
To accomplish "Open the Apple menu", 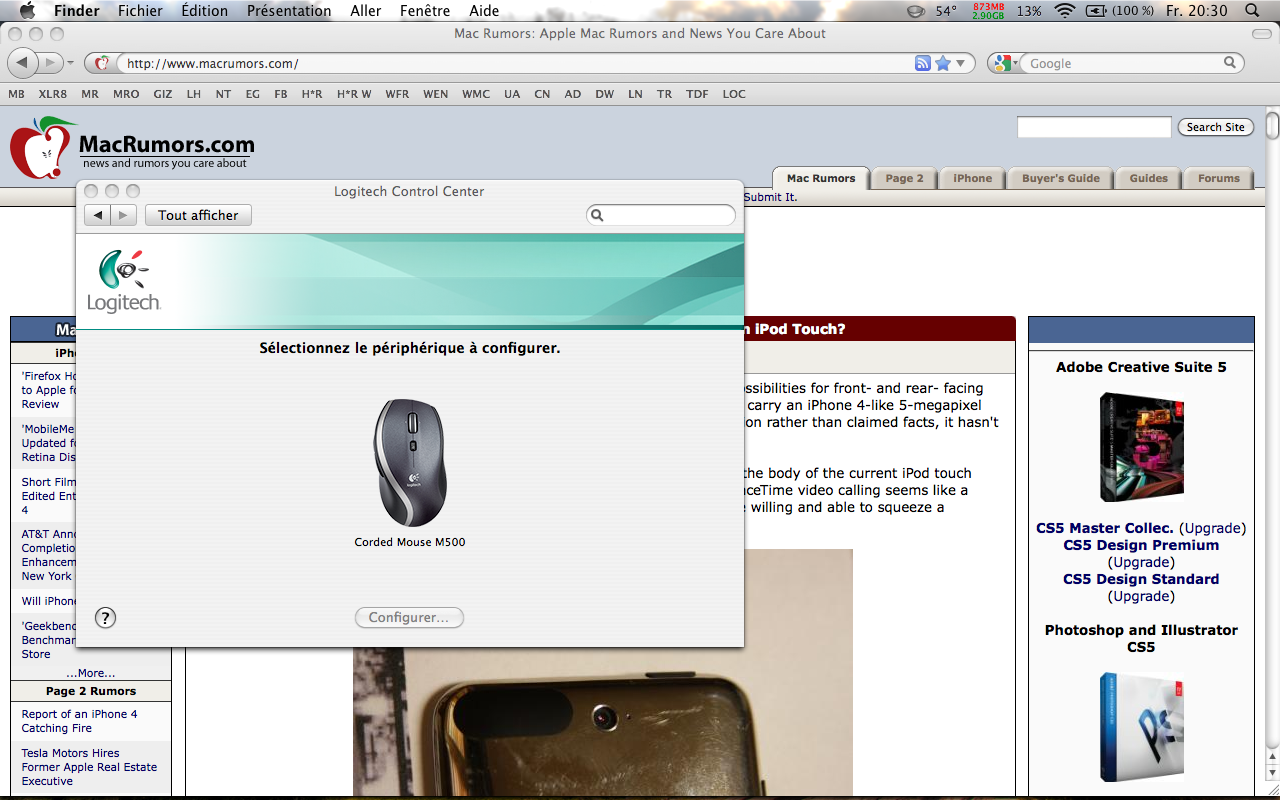I will point(27,11).
